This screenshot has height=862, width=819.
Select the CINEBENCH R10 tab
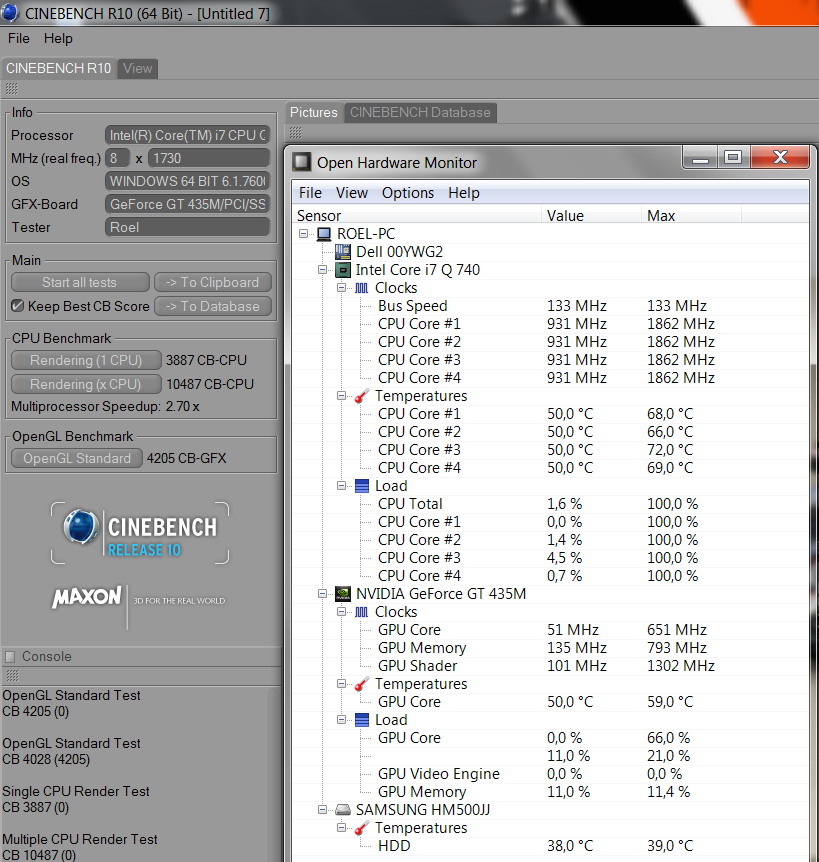(x=58, y=68)
